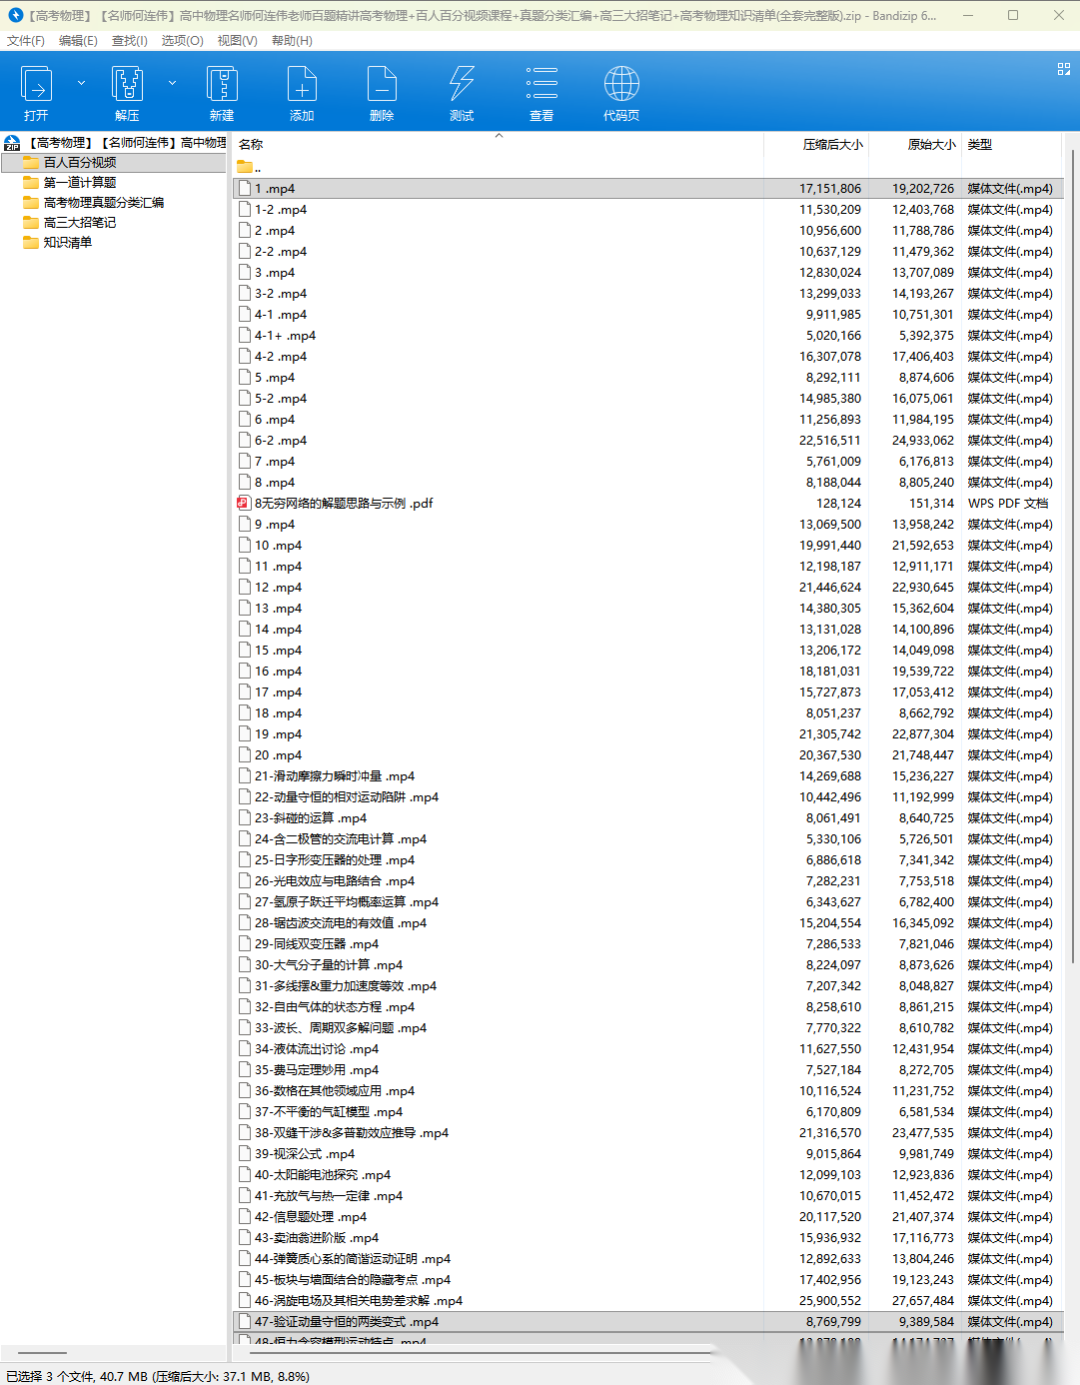Select the PDF file 8无穷网络的解题思路与示例
The height and width of the screenshot is (1385, 1080).
[x=343, y=503]
